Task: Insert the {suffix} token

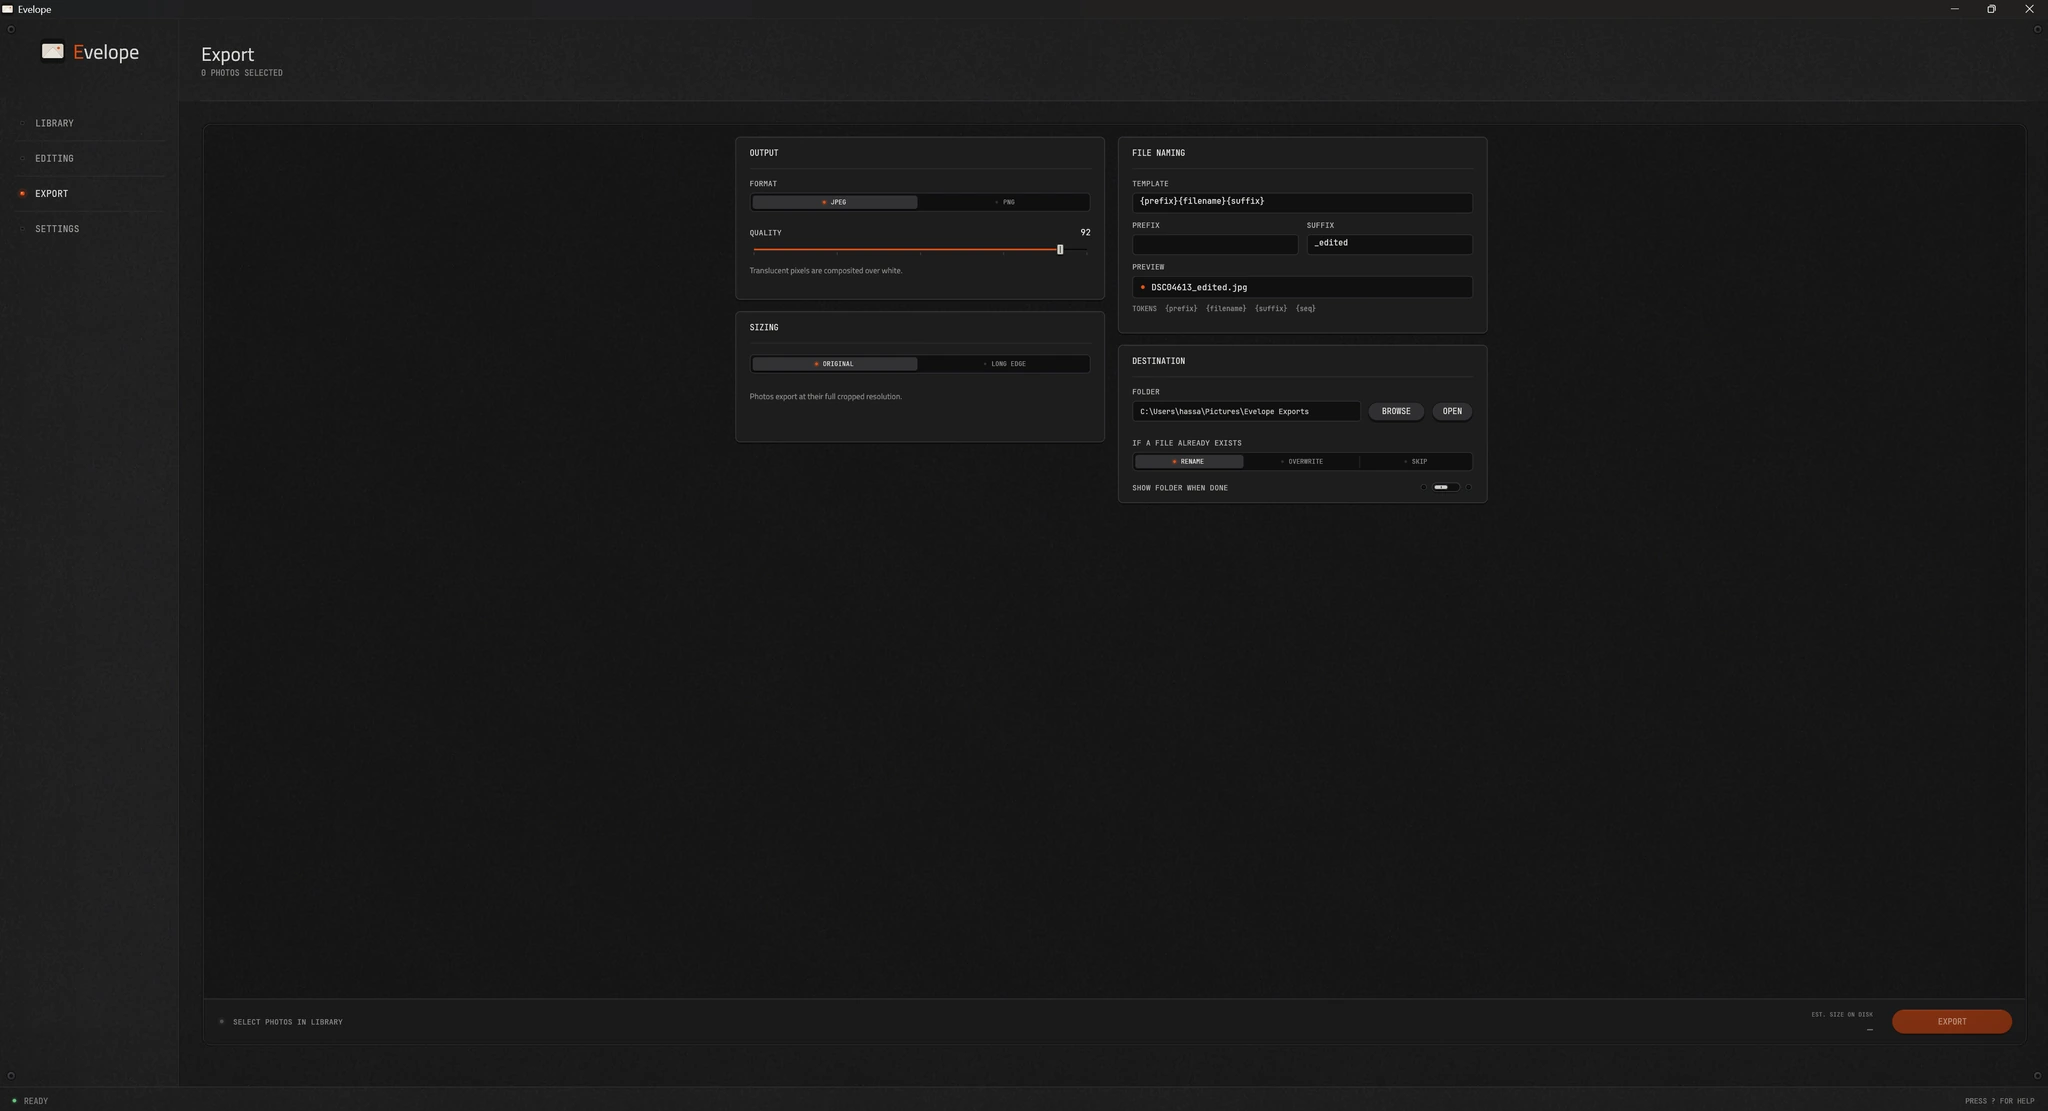Action: click(x=1271, y=309)
